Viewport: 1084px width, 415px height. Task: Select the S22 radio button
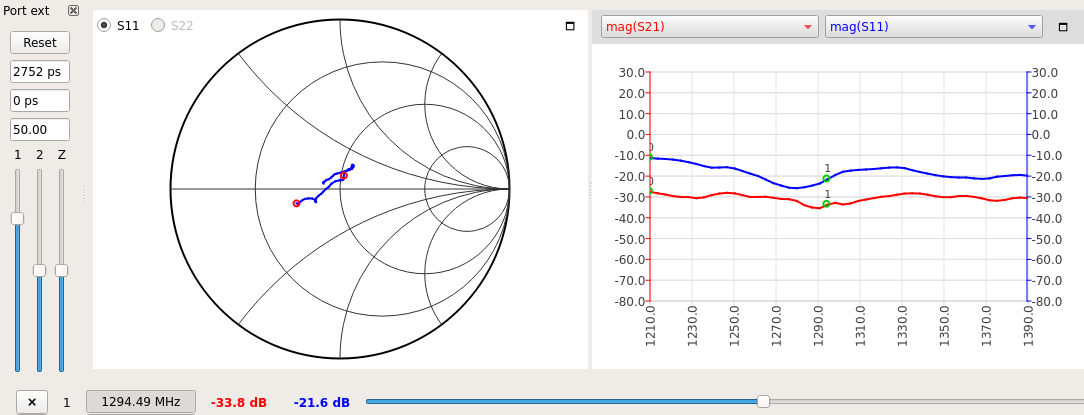point(158,26)
